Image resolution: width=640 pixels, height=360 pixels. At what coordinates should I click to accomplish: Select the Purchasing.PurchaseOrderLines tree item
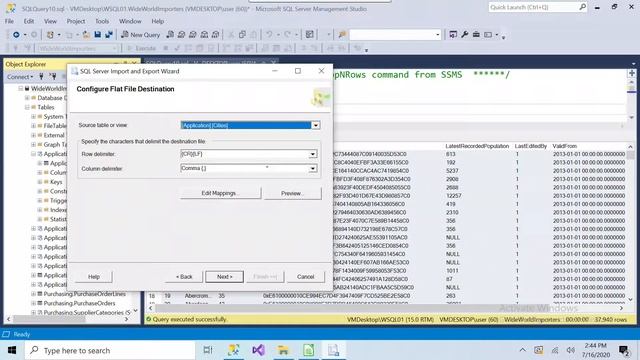click(84, 294)
